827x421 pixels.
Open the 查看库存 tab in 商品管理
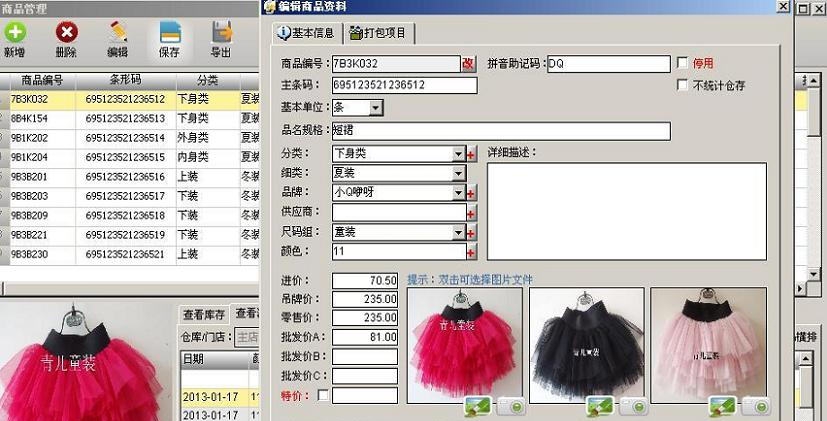coord(204,315)
